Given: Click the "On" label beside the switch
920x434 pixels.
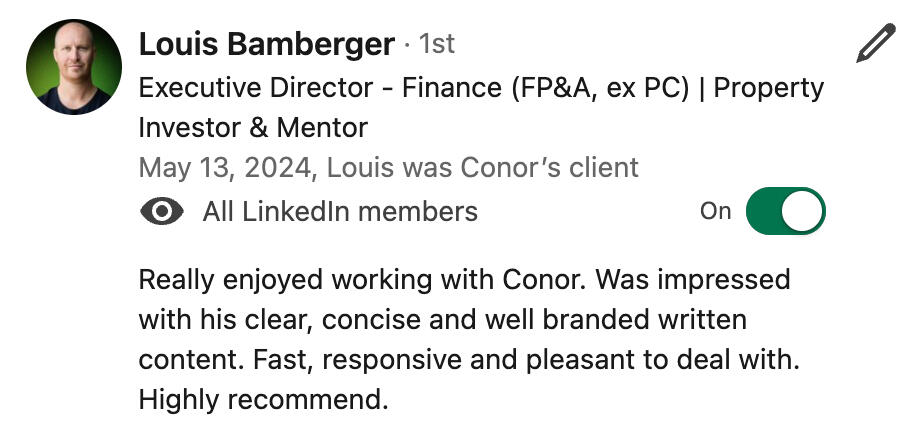Looking at the screenshot, I should click(x=715, y=212).
